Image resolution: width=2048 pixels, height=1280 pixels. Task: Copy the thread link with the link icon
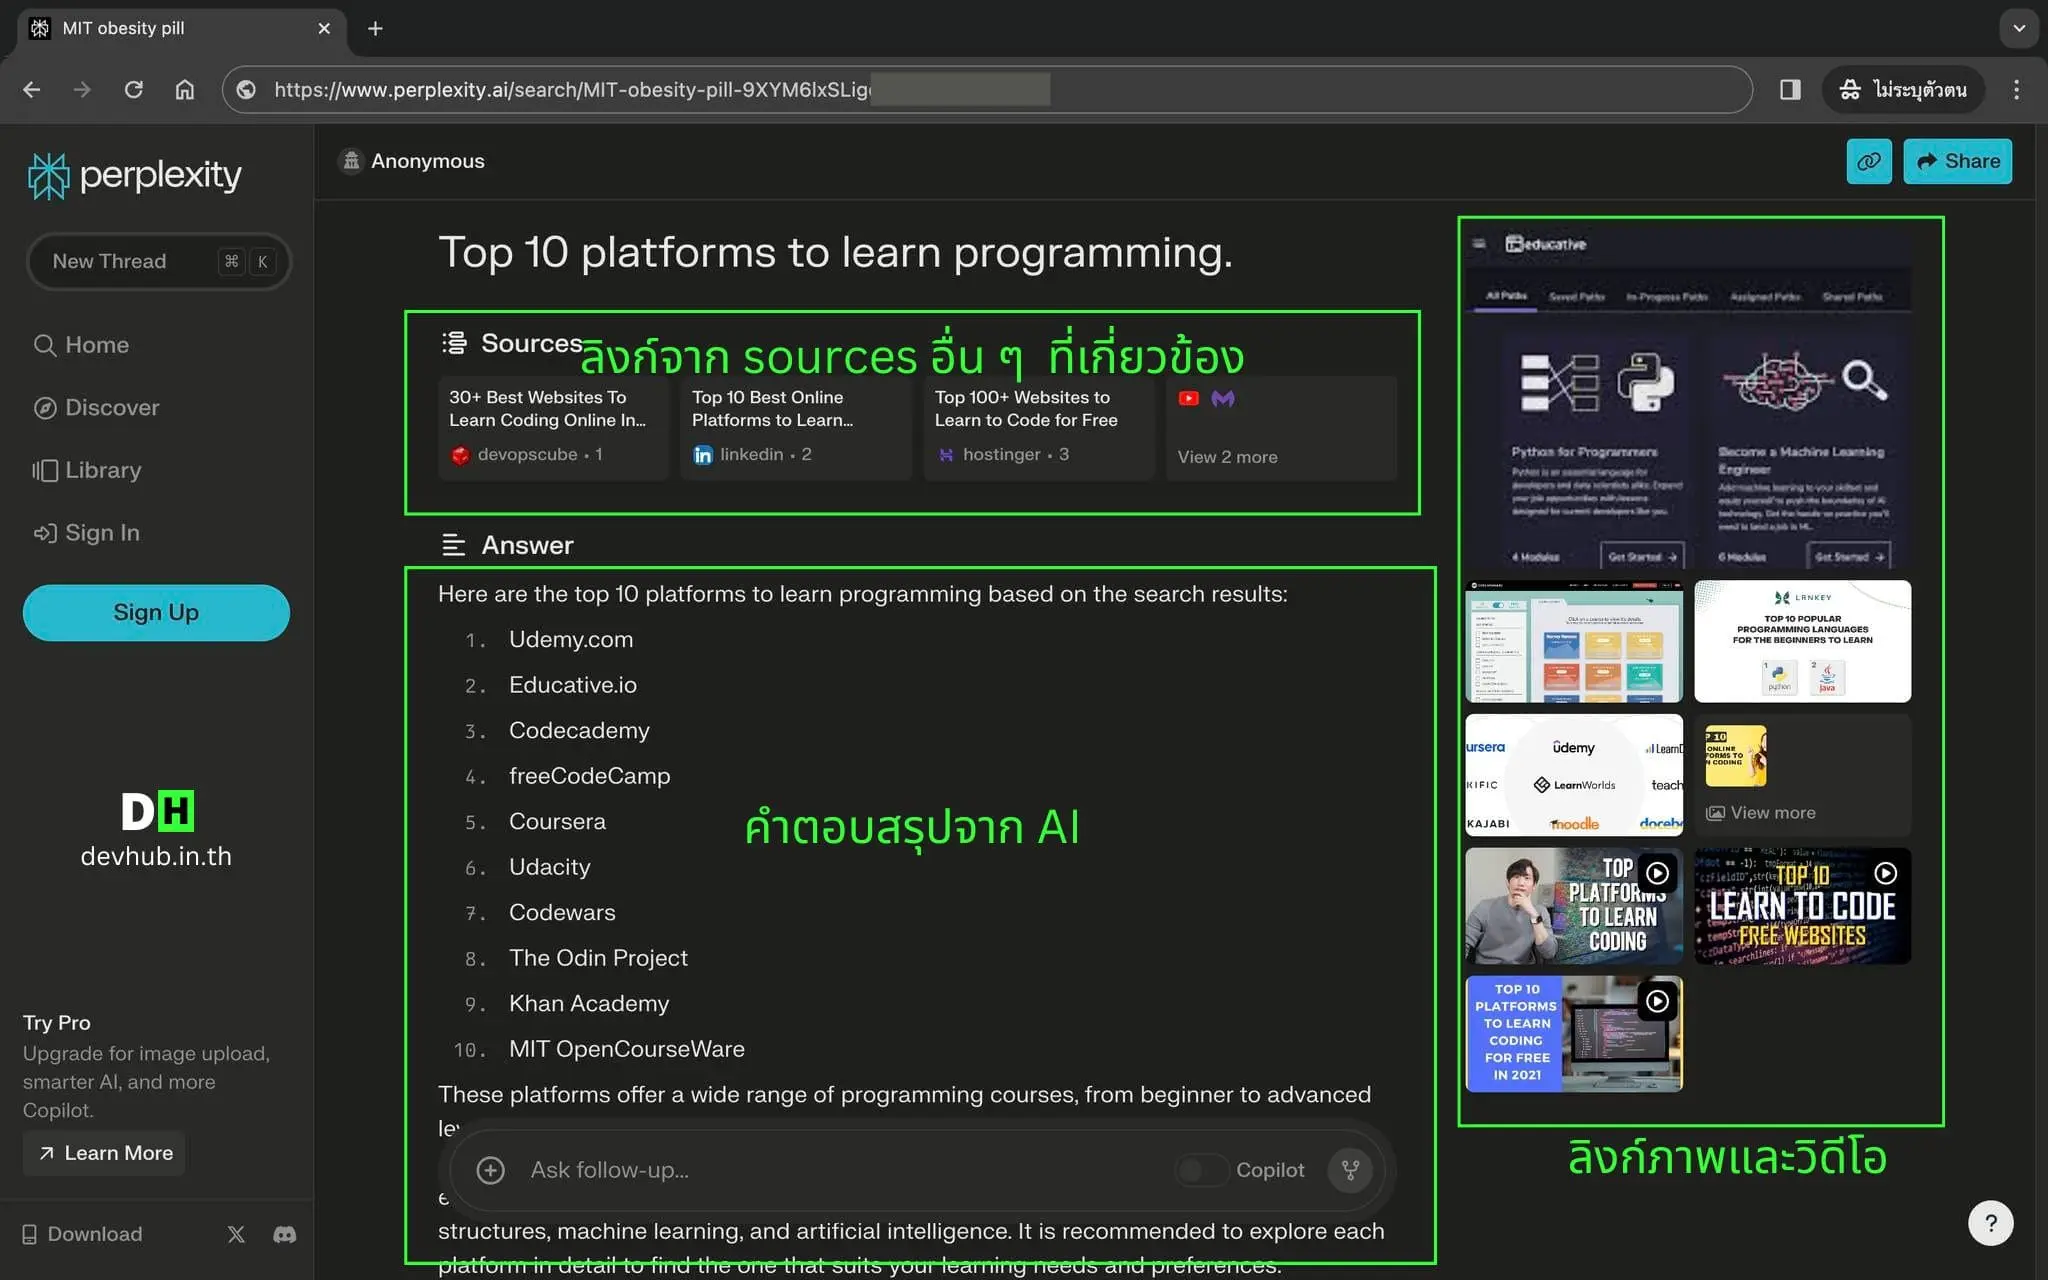click(1868, 161)
